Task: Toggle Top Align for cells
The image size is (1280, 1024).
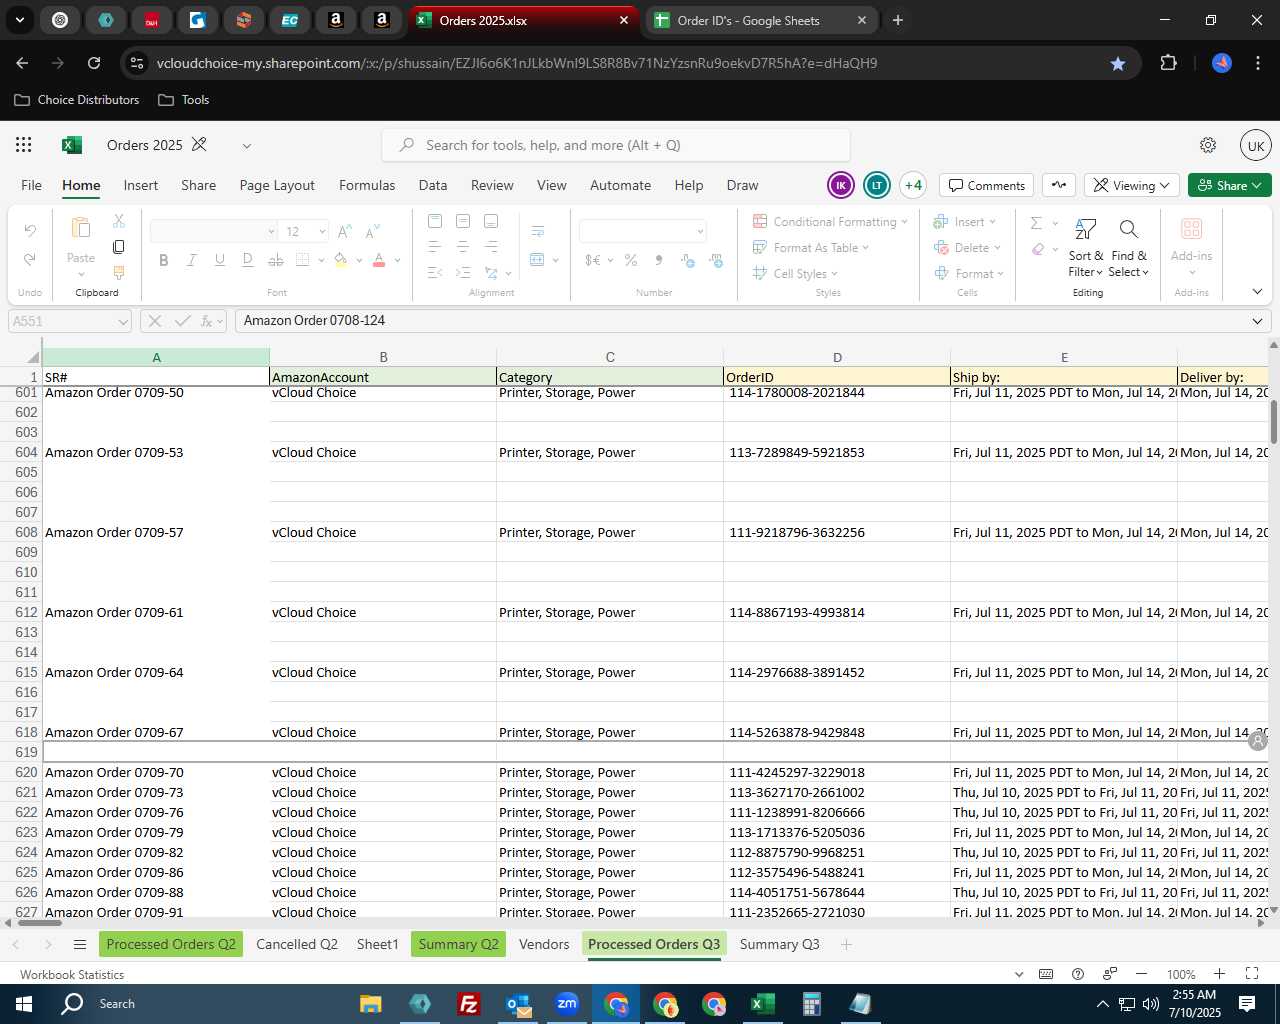Action: [434, 221]
